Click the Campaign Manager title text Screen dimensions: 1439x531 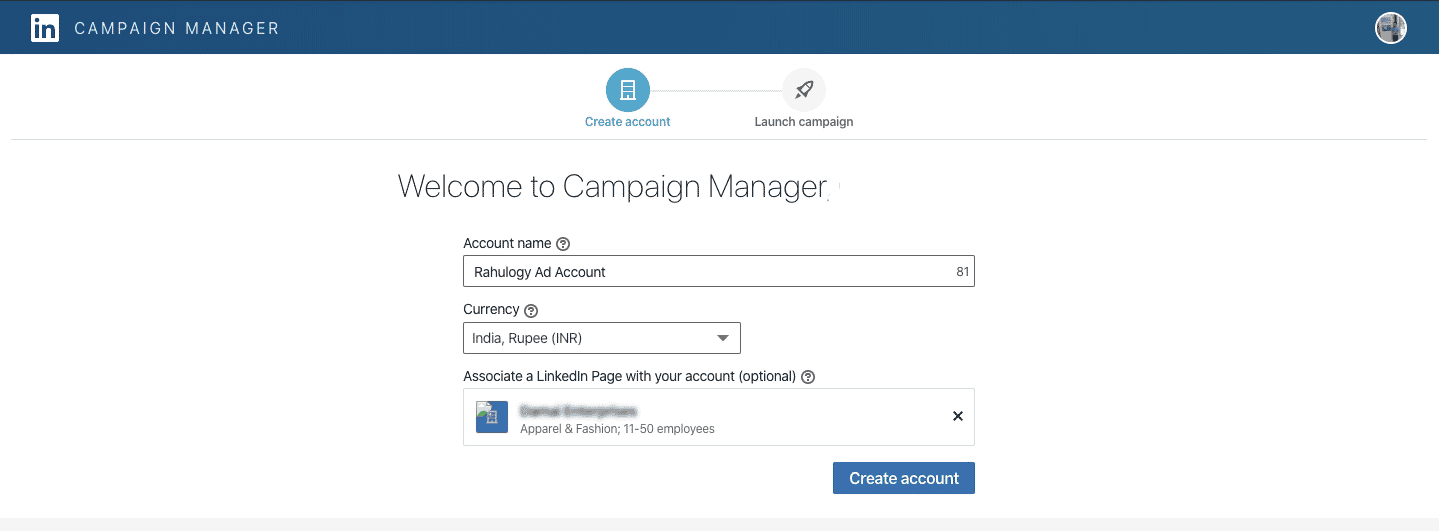tap(177, 28)
